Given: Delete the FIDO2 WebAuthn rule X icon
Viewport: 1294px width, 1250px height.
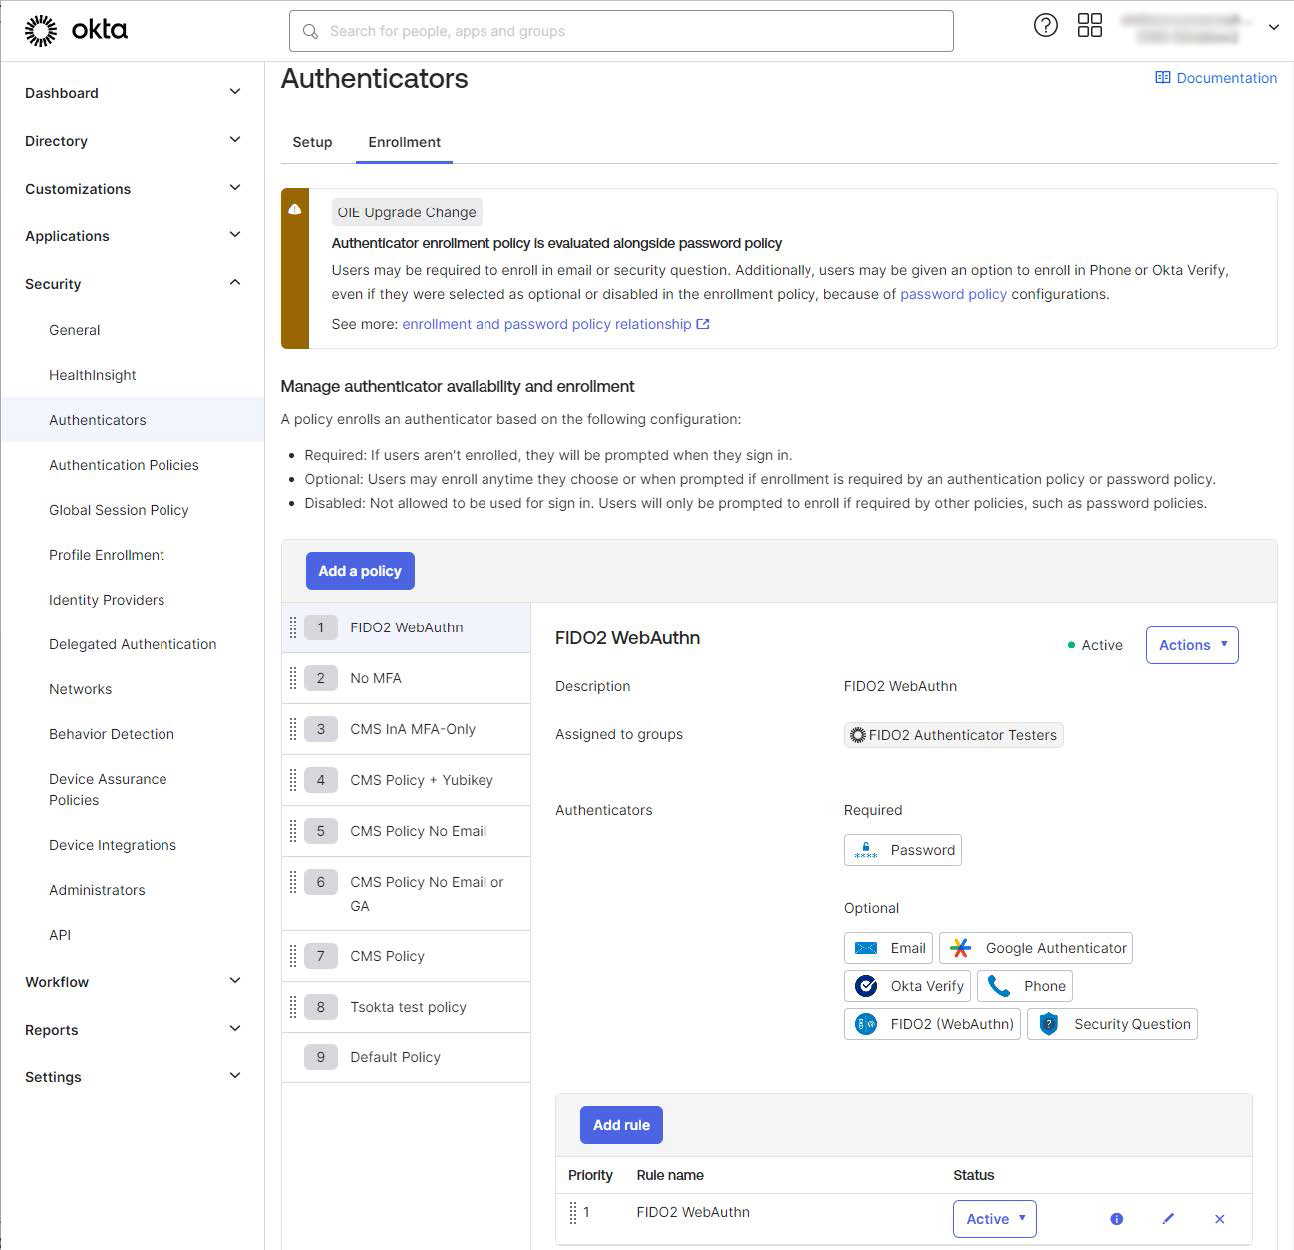Looking at the screenshot, I should click(1219, 1219).
